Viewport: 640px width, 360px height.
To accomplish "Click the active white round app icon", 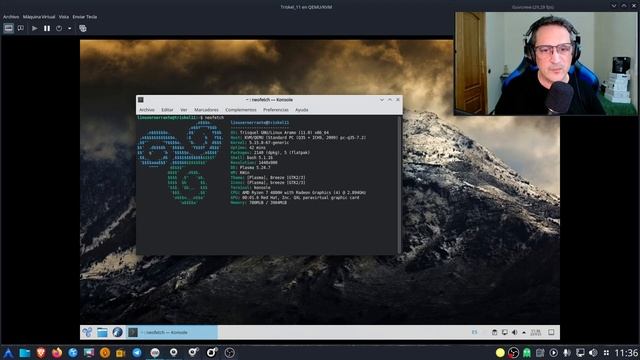I will pos(155,353).
